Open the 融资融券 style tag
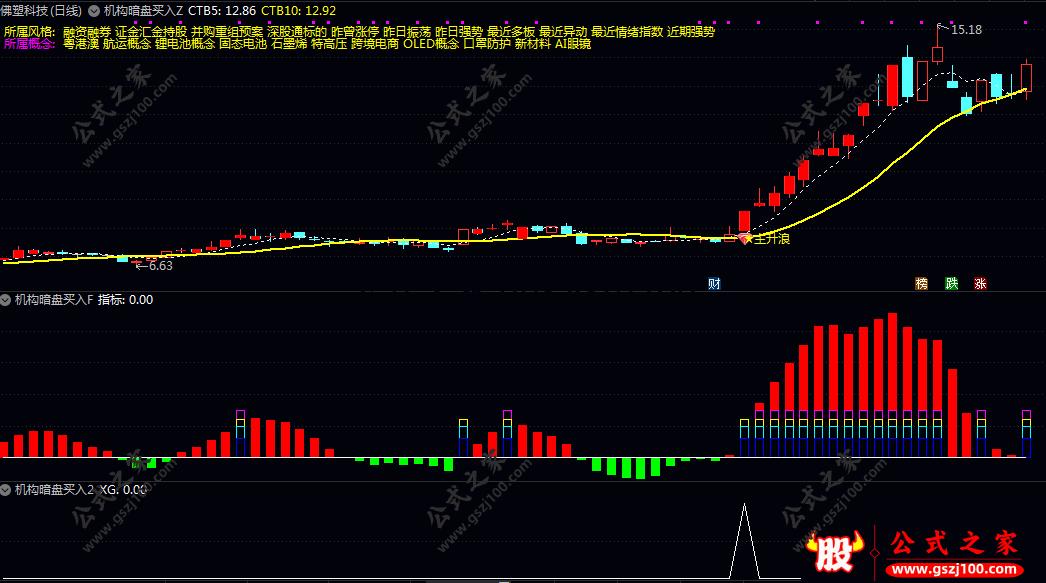1046x583 pixels. point(87,31)
